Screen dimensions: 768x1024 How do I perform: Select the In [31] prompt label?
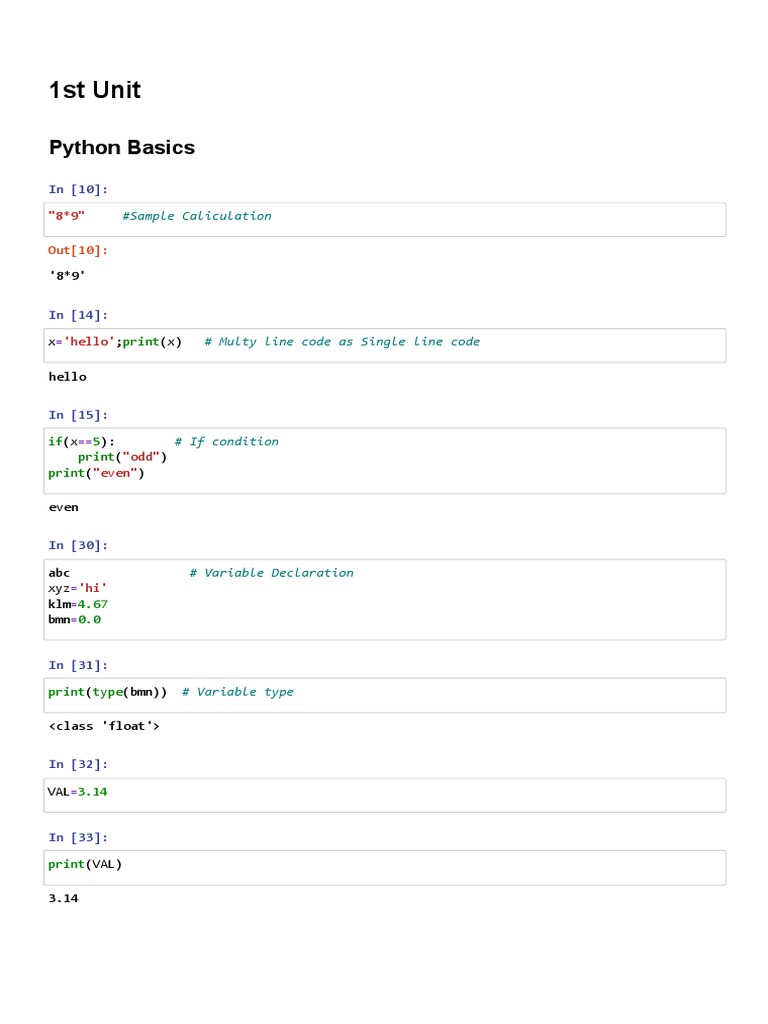pyautogui.click(x=78, y=665)
